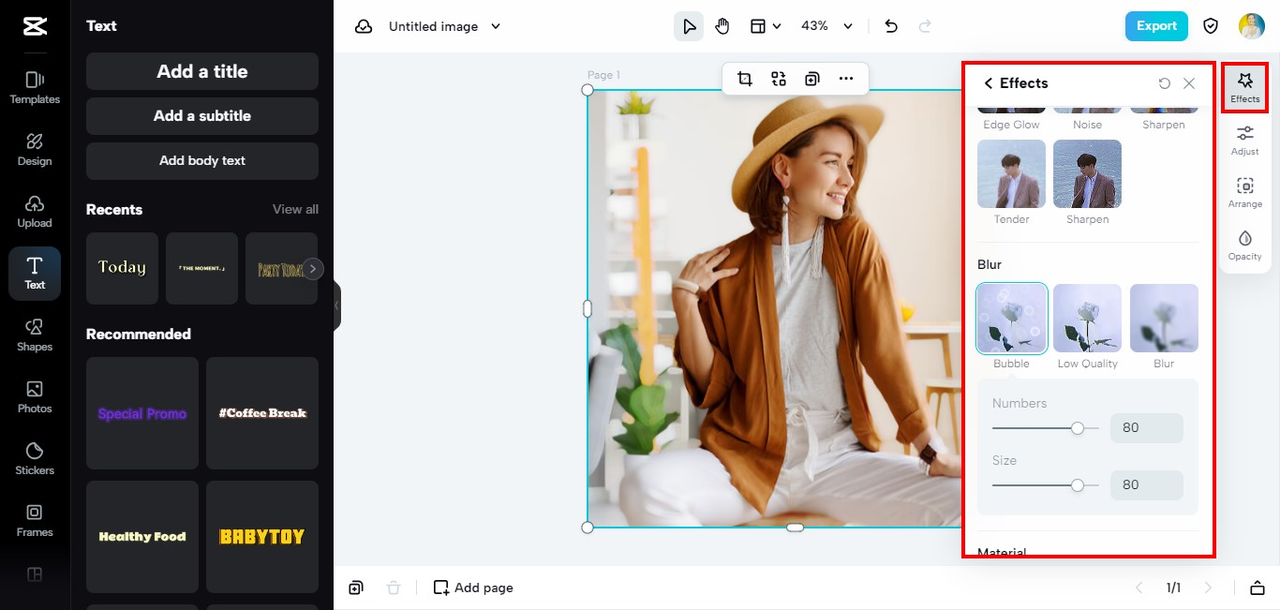Viewport: 1280px width, 610px height.
Task: Select the Low Quality blur effect
Action: tap(1087, 319)
